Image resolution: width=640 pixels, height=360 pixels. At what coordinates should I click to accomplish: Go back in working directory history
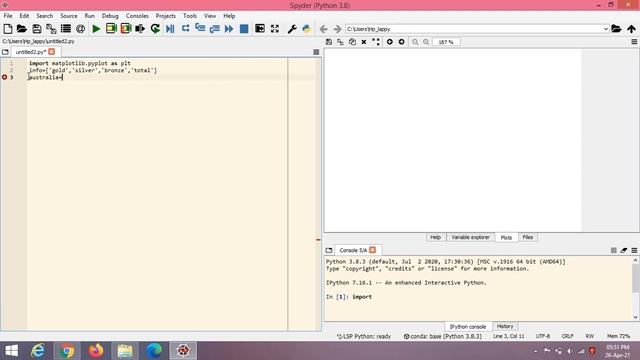324,29
